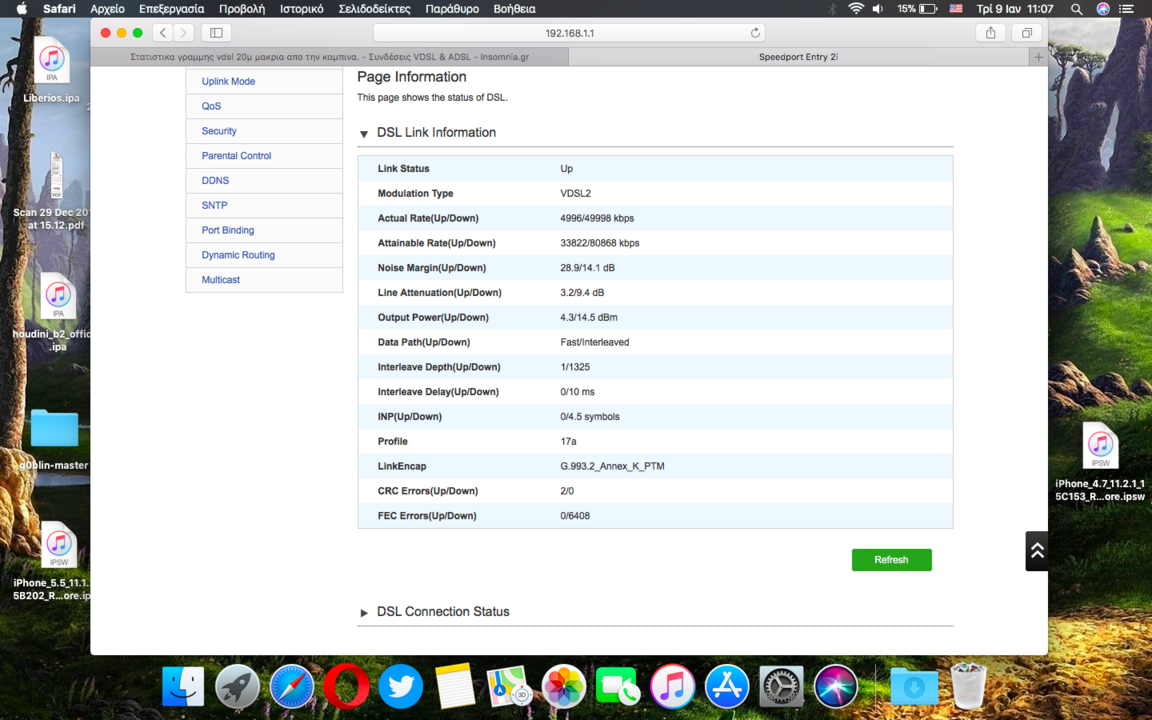1152x720 pixels.
Task: Open Spotlight search in the menu bar
Action: coord(1076,9)
